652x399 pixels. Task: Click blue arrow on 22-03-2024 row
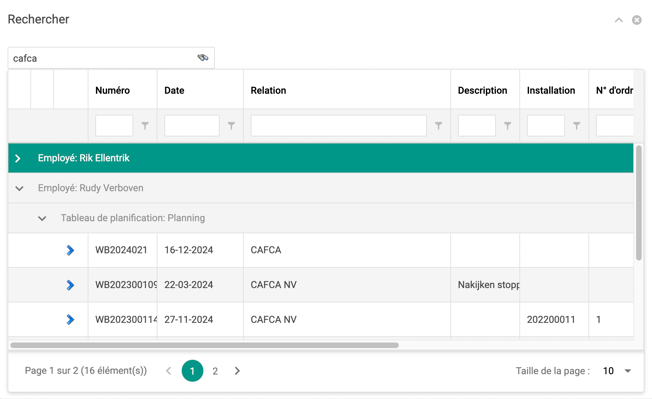click(70, 285)
